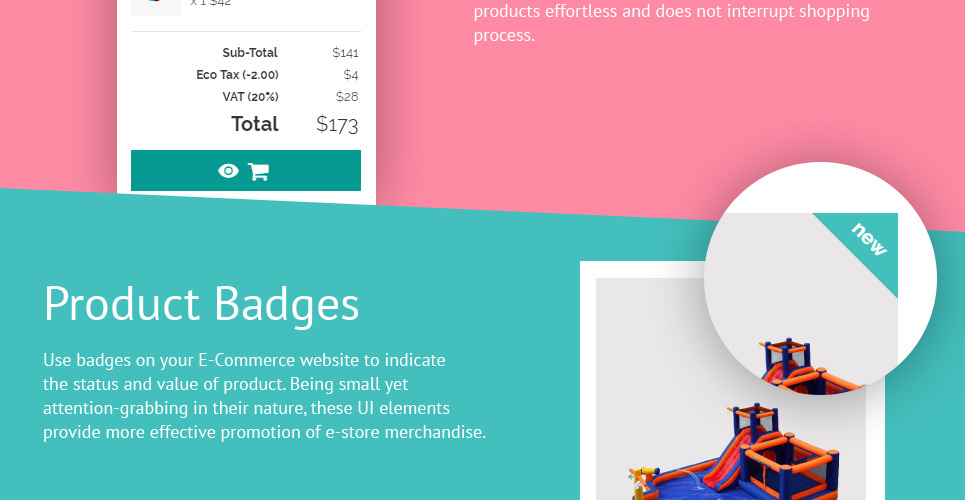Click the Sub-Total label
The image size is (965, 500).
coord(250,52)
